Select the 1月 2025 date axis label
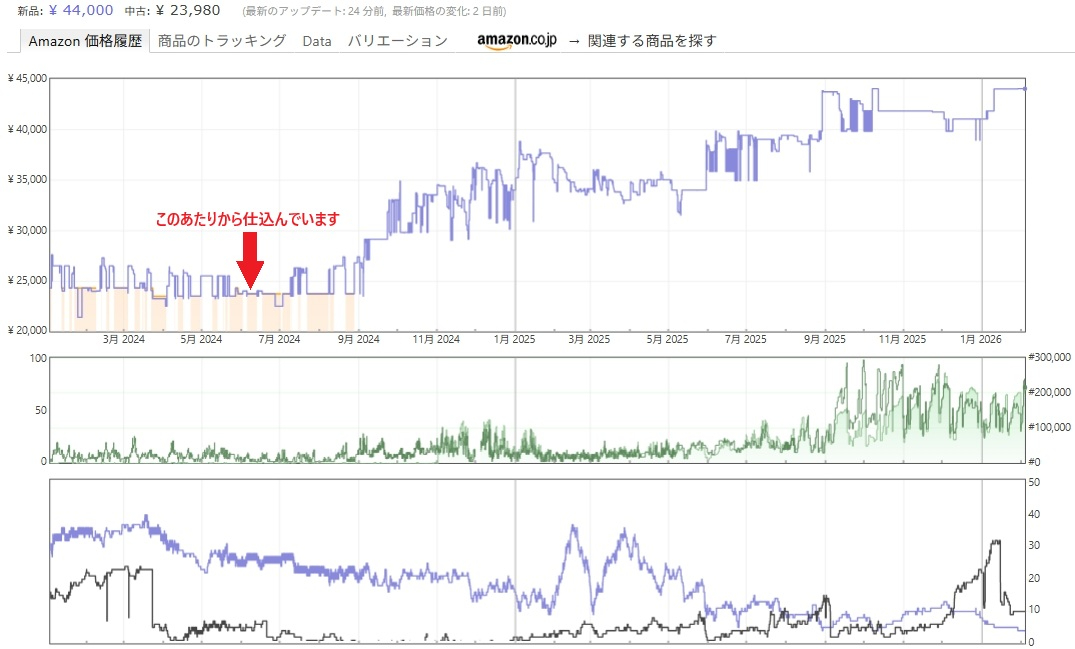1075x649 pixels. [513, 340]
